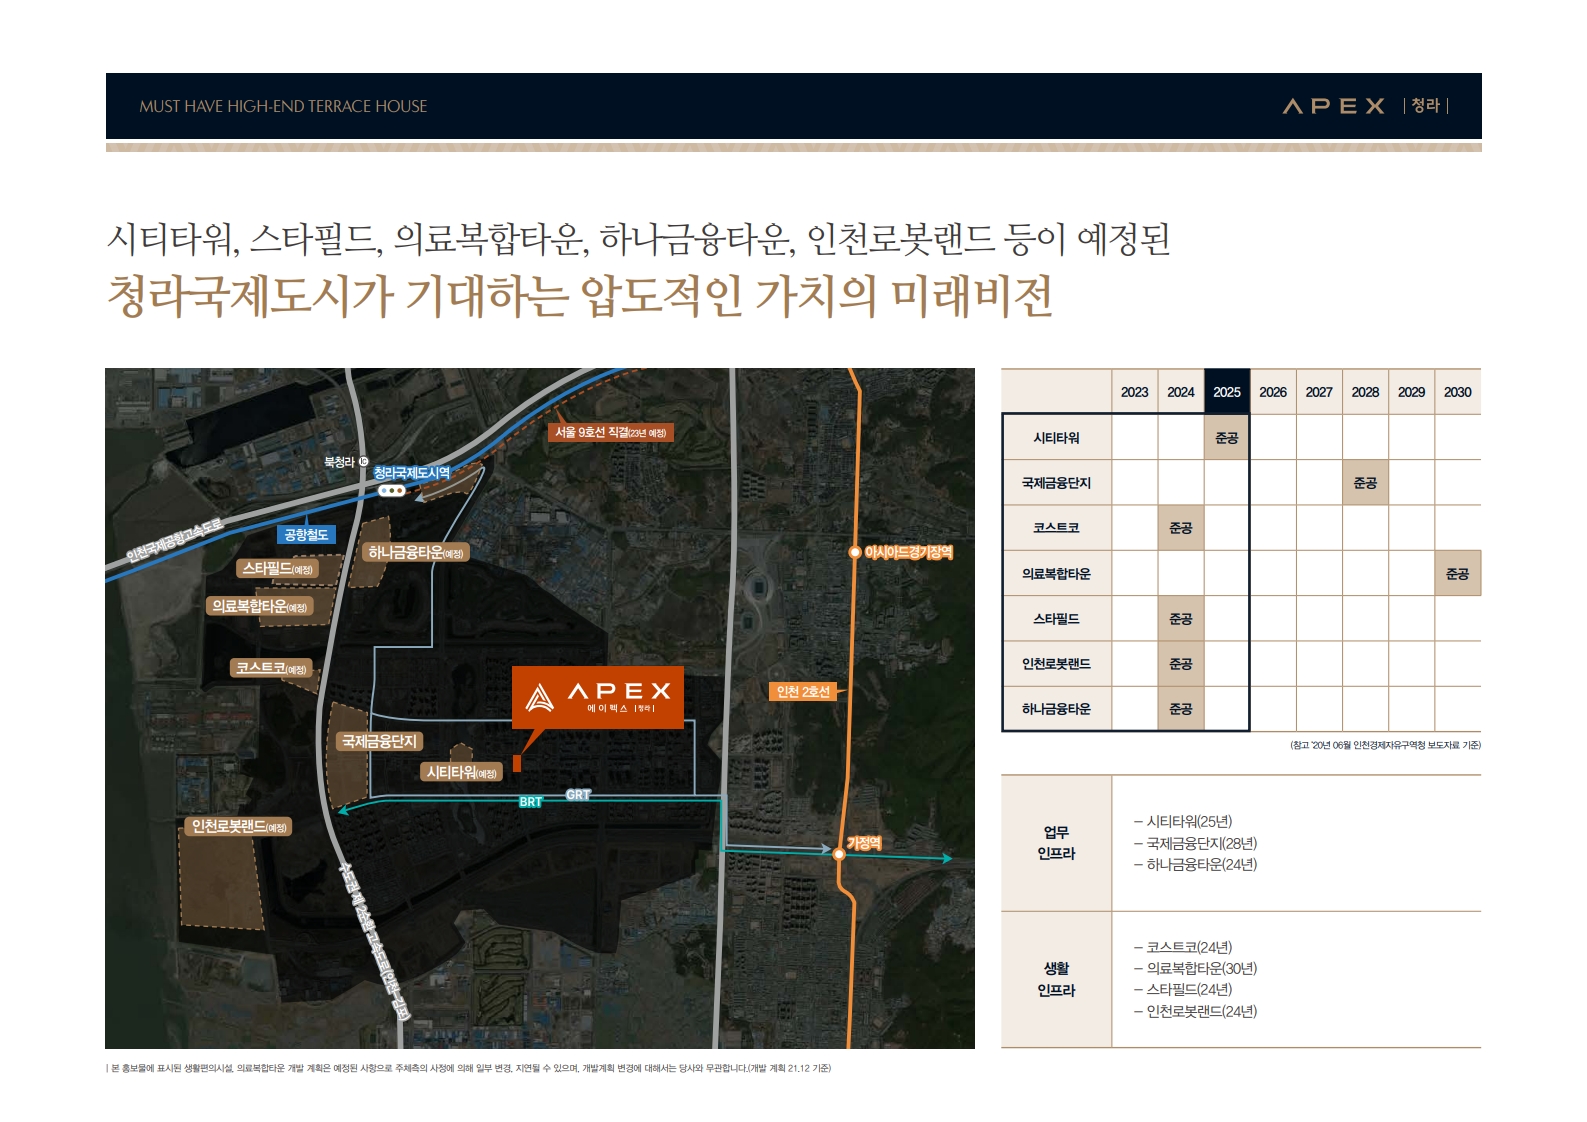Screen dimensions: 1587x1122
Task: Select the 가정역 station marker on the map
Action: click(839, 854)
